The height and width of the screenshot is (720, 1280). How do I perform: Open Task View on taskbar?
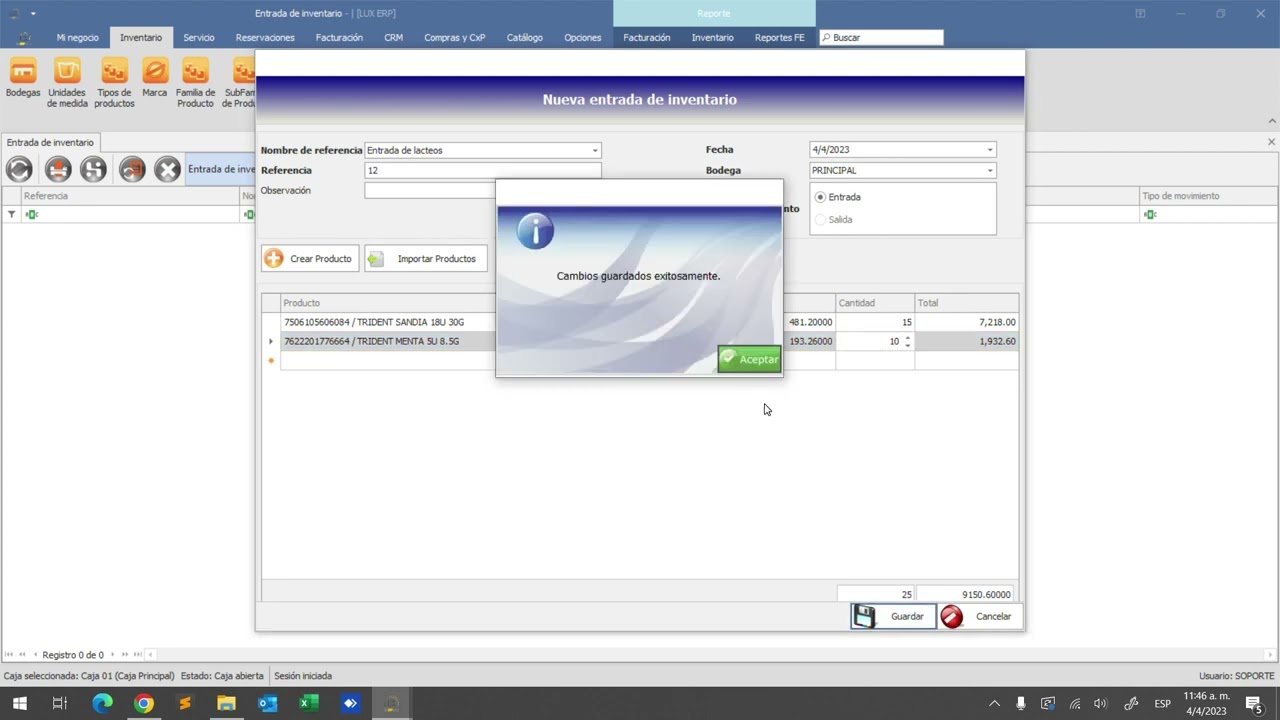[59, 704]
